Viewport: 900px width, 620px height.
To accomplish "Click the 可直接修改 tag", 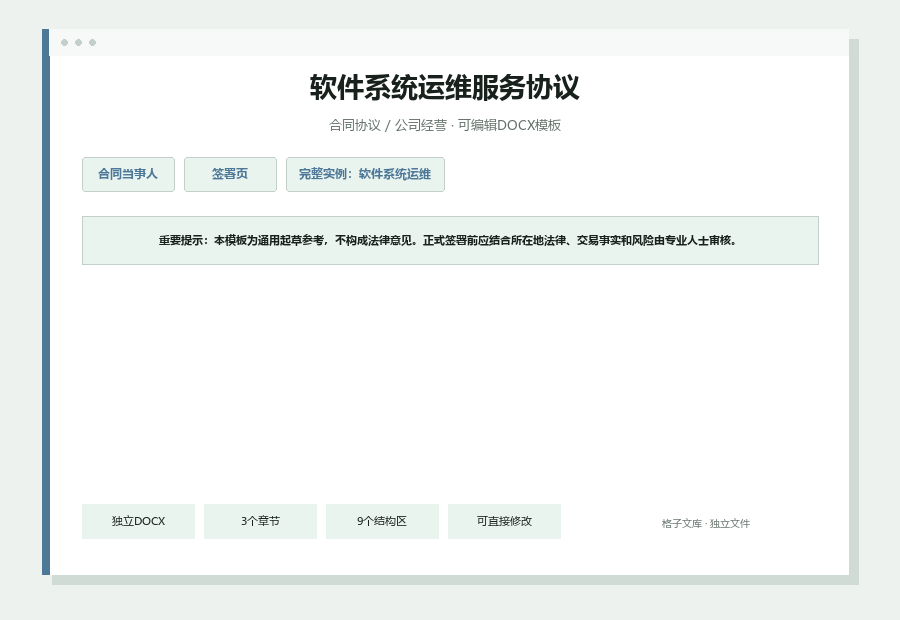I will [504, 521].
